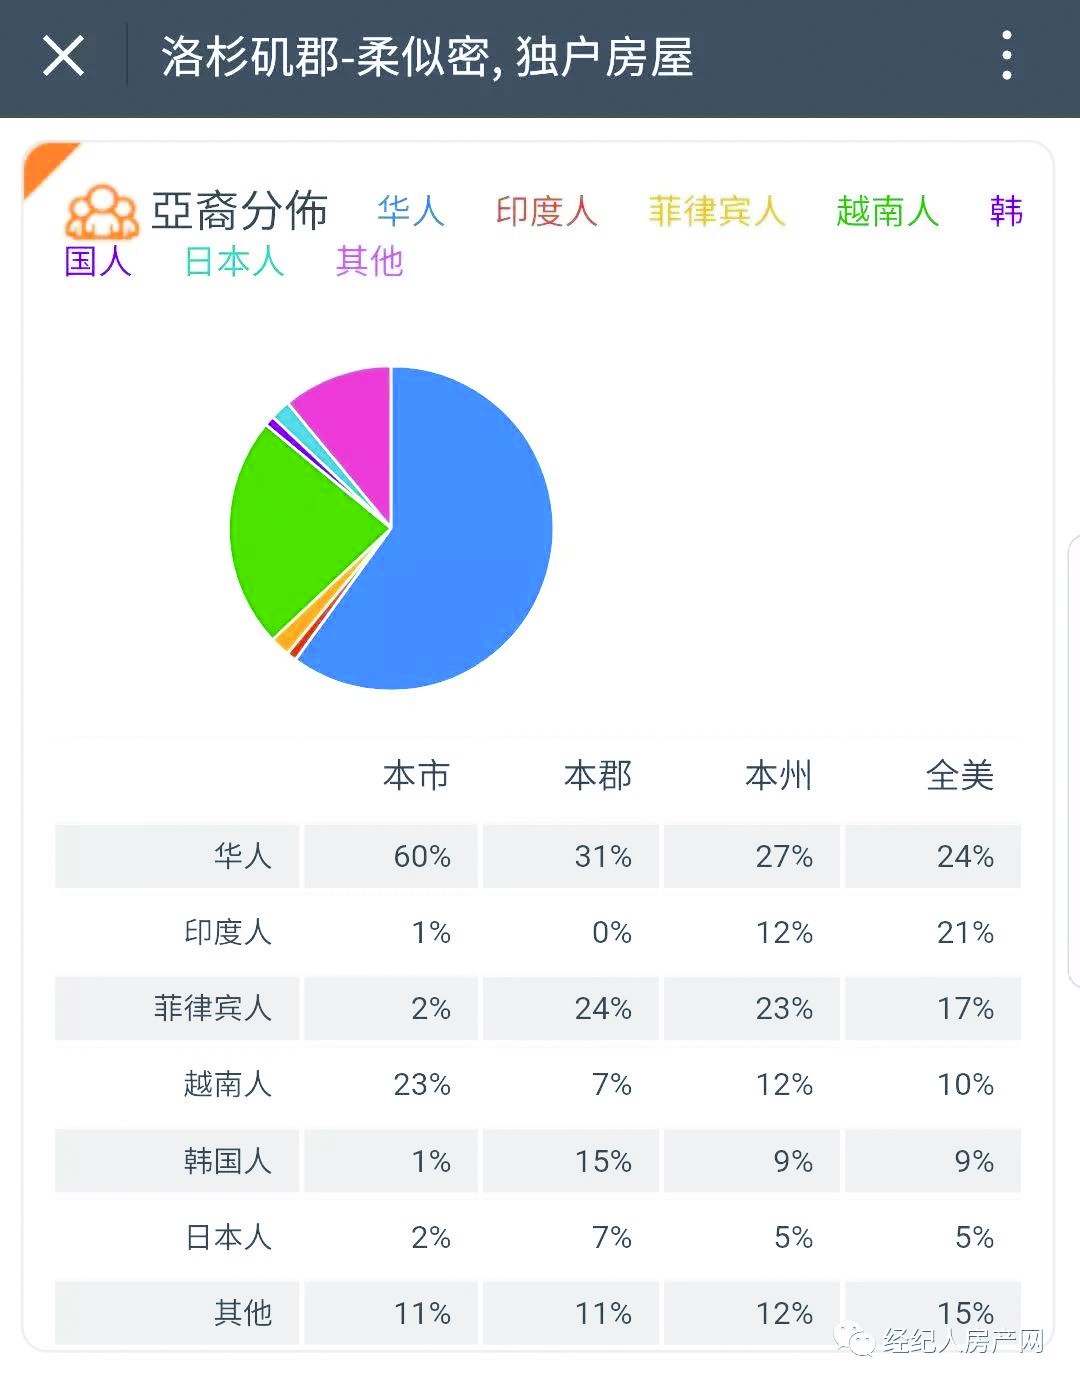The height and width of the screenshot is (1389, 1080).
Task: Toggle the 越南人 legend entry
Action: 887,211
